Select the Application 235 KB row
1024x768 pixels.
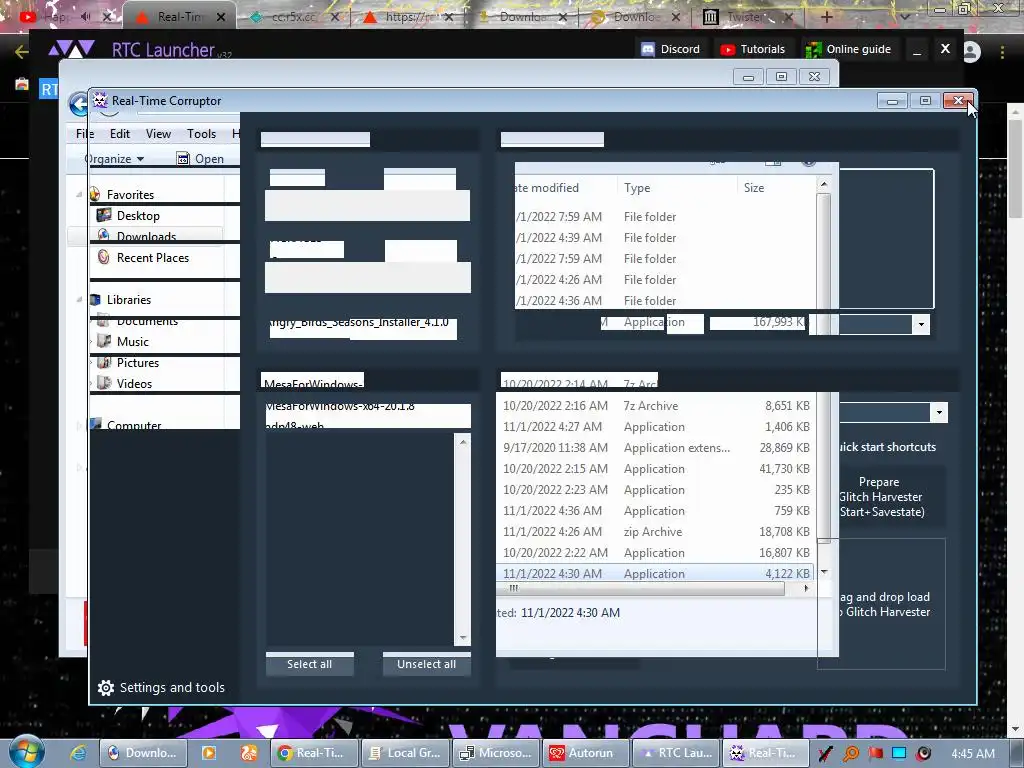[x=655, y=489]
